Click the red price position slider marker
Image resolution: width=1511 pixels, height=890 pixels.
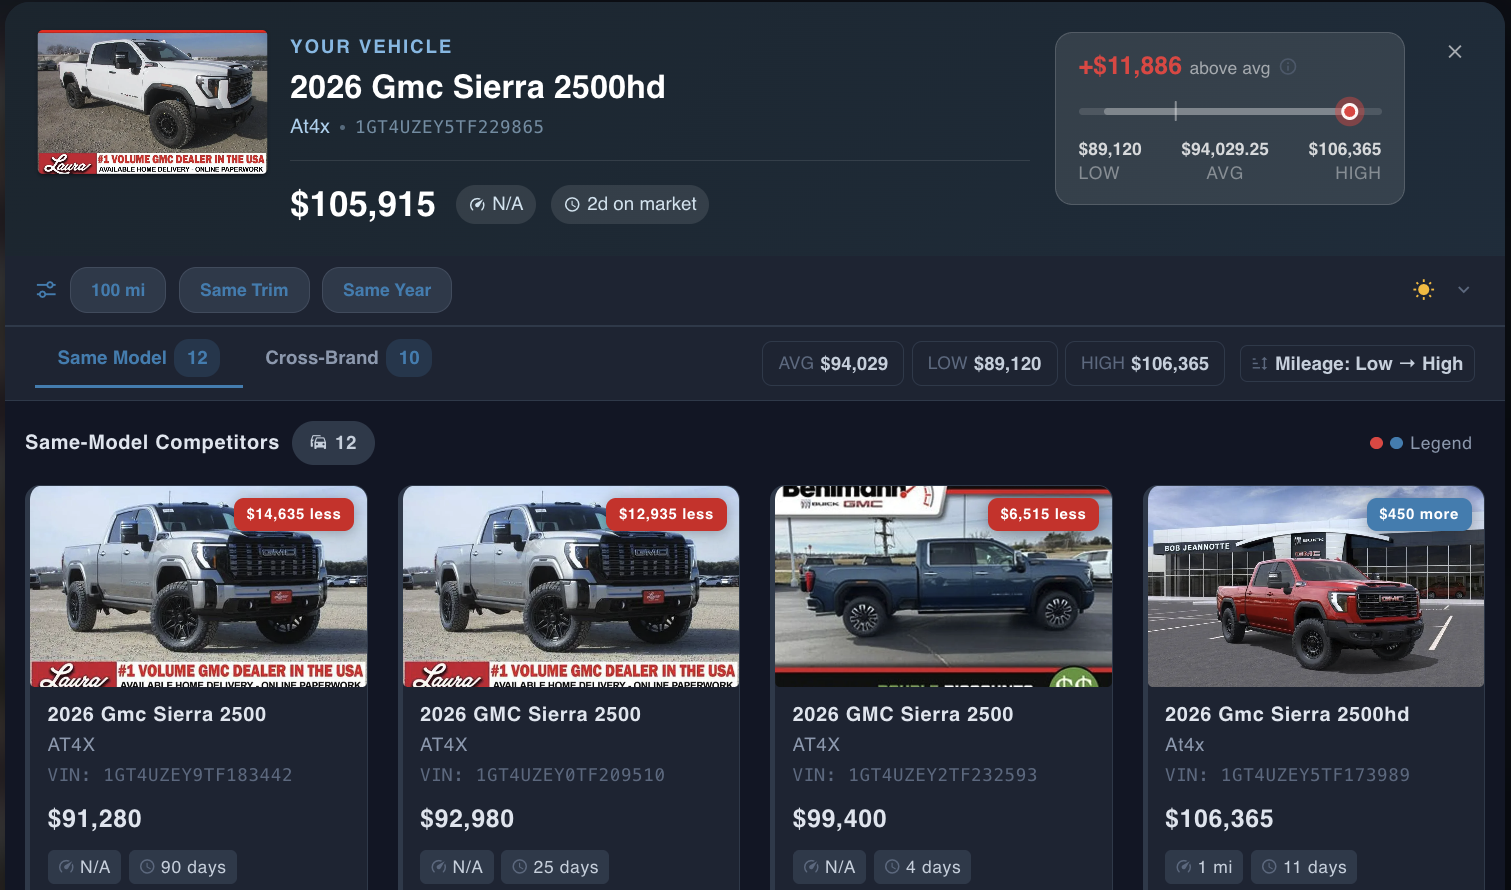pos(1349,111)
